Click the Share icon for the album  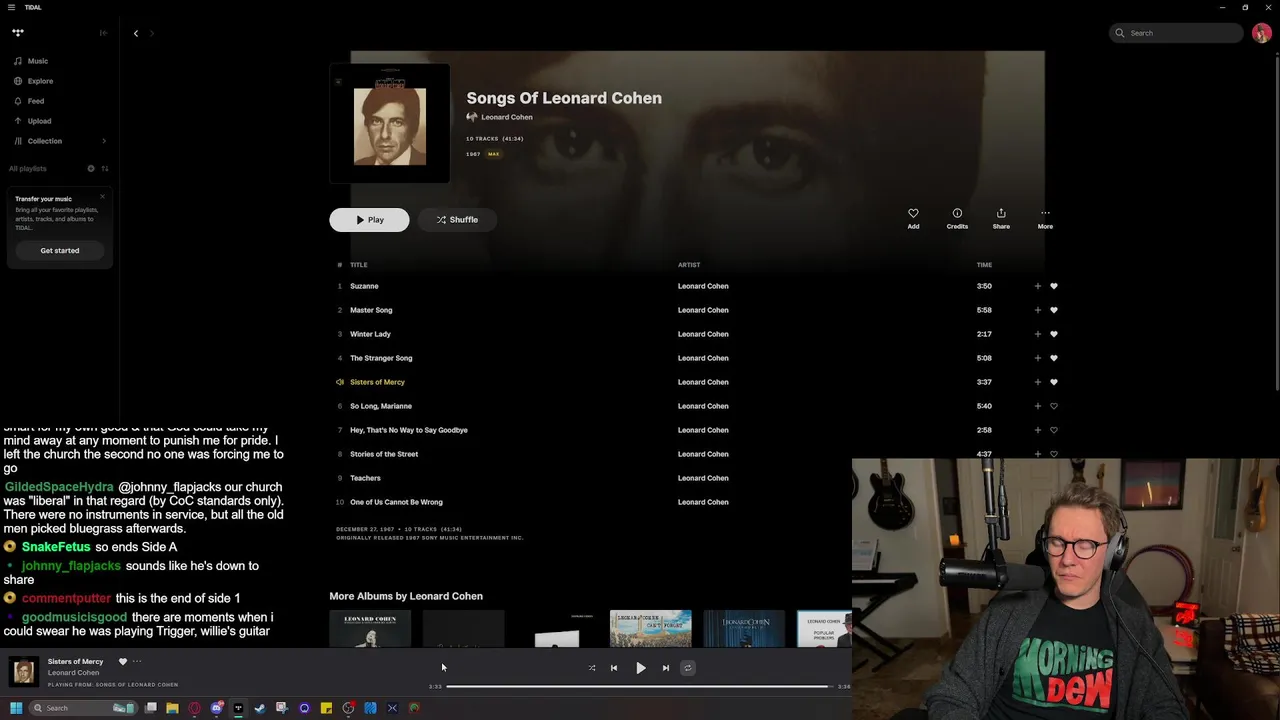(1001, 218)
